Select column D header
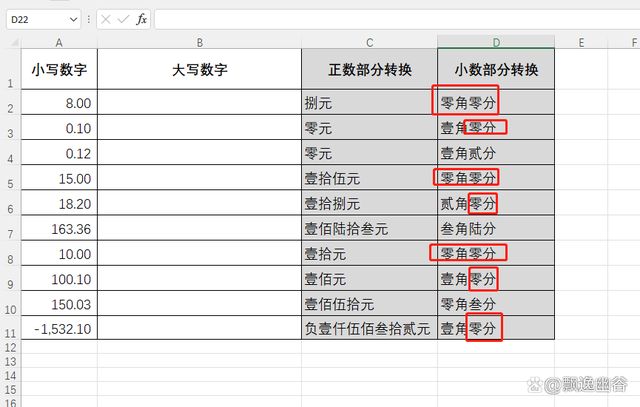Screen dimensions: 640x407 496,42
